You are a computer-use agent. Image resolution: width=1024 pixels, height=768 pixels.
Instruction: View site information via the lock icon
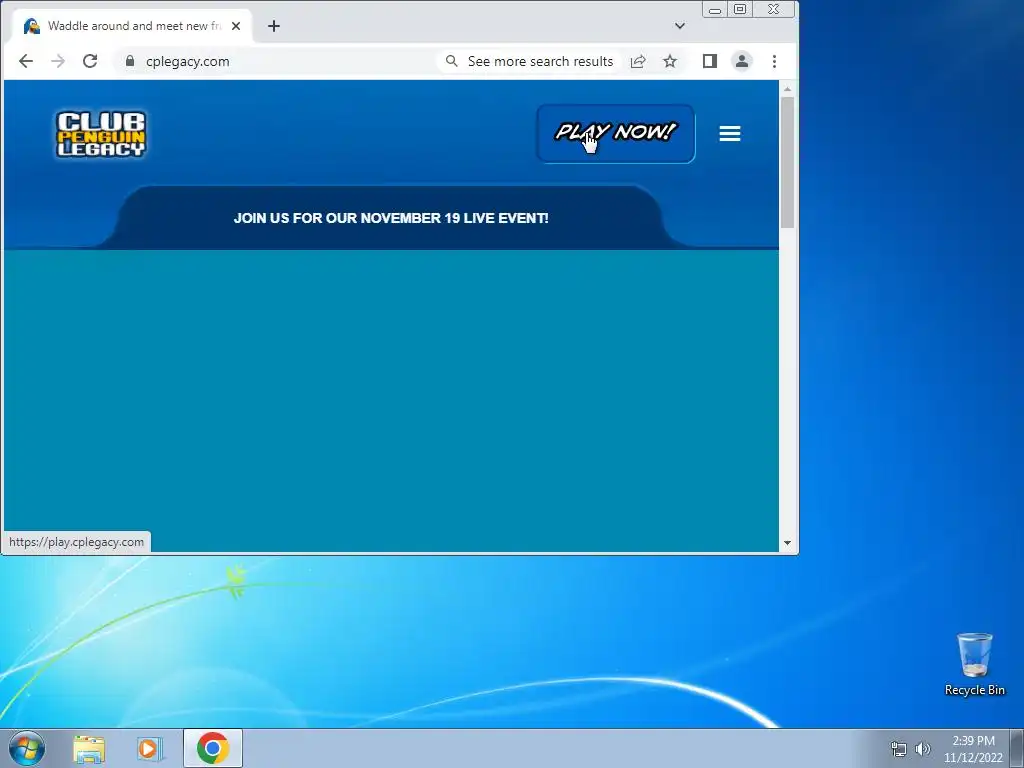[x=129, y=61]
